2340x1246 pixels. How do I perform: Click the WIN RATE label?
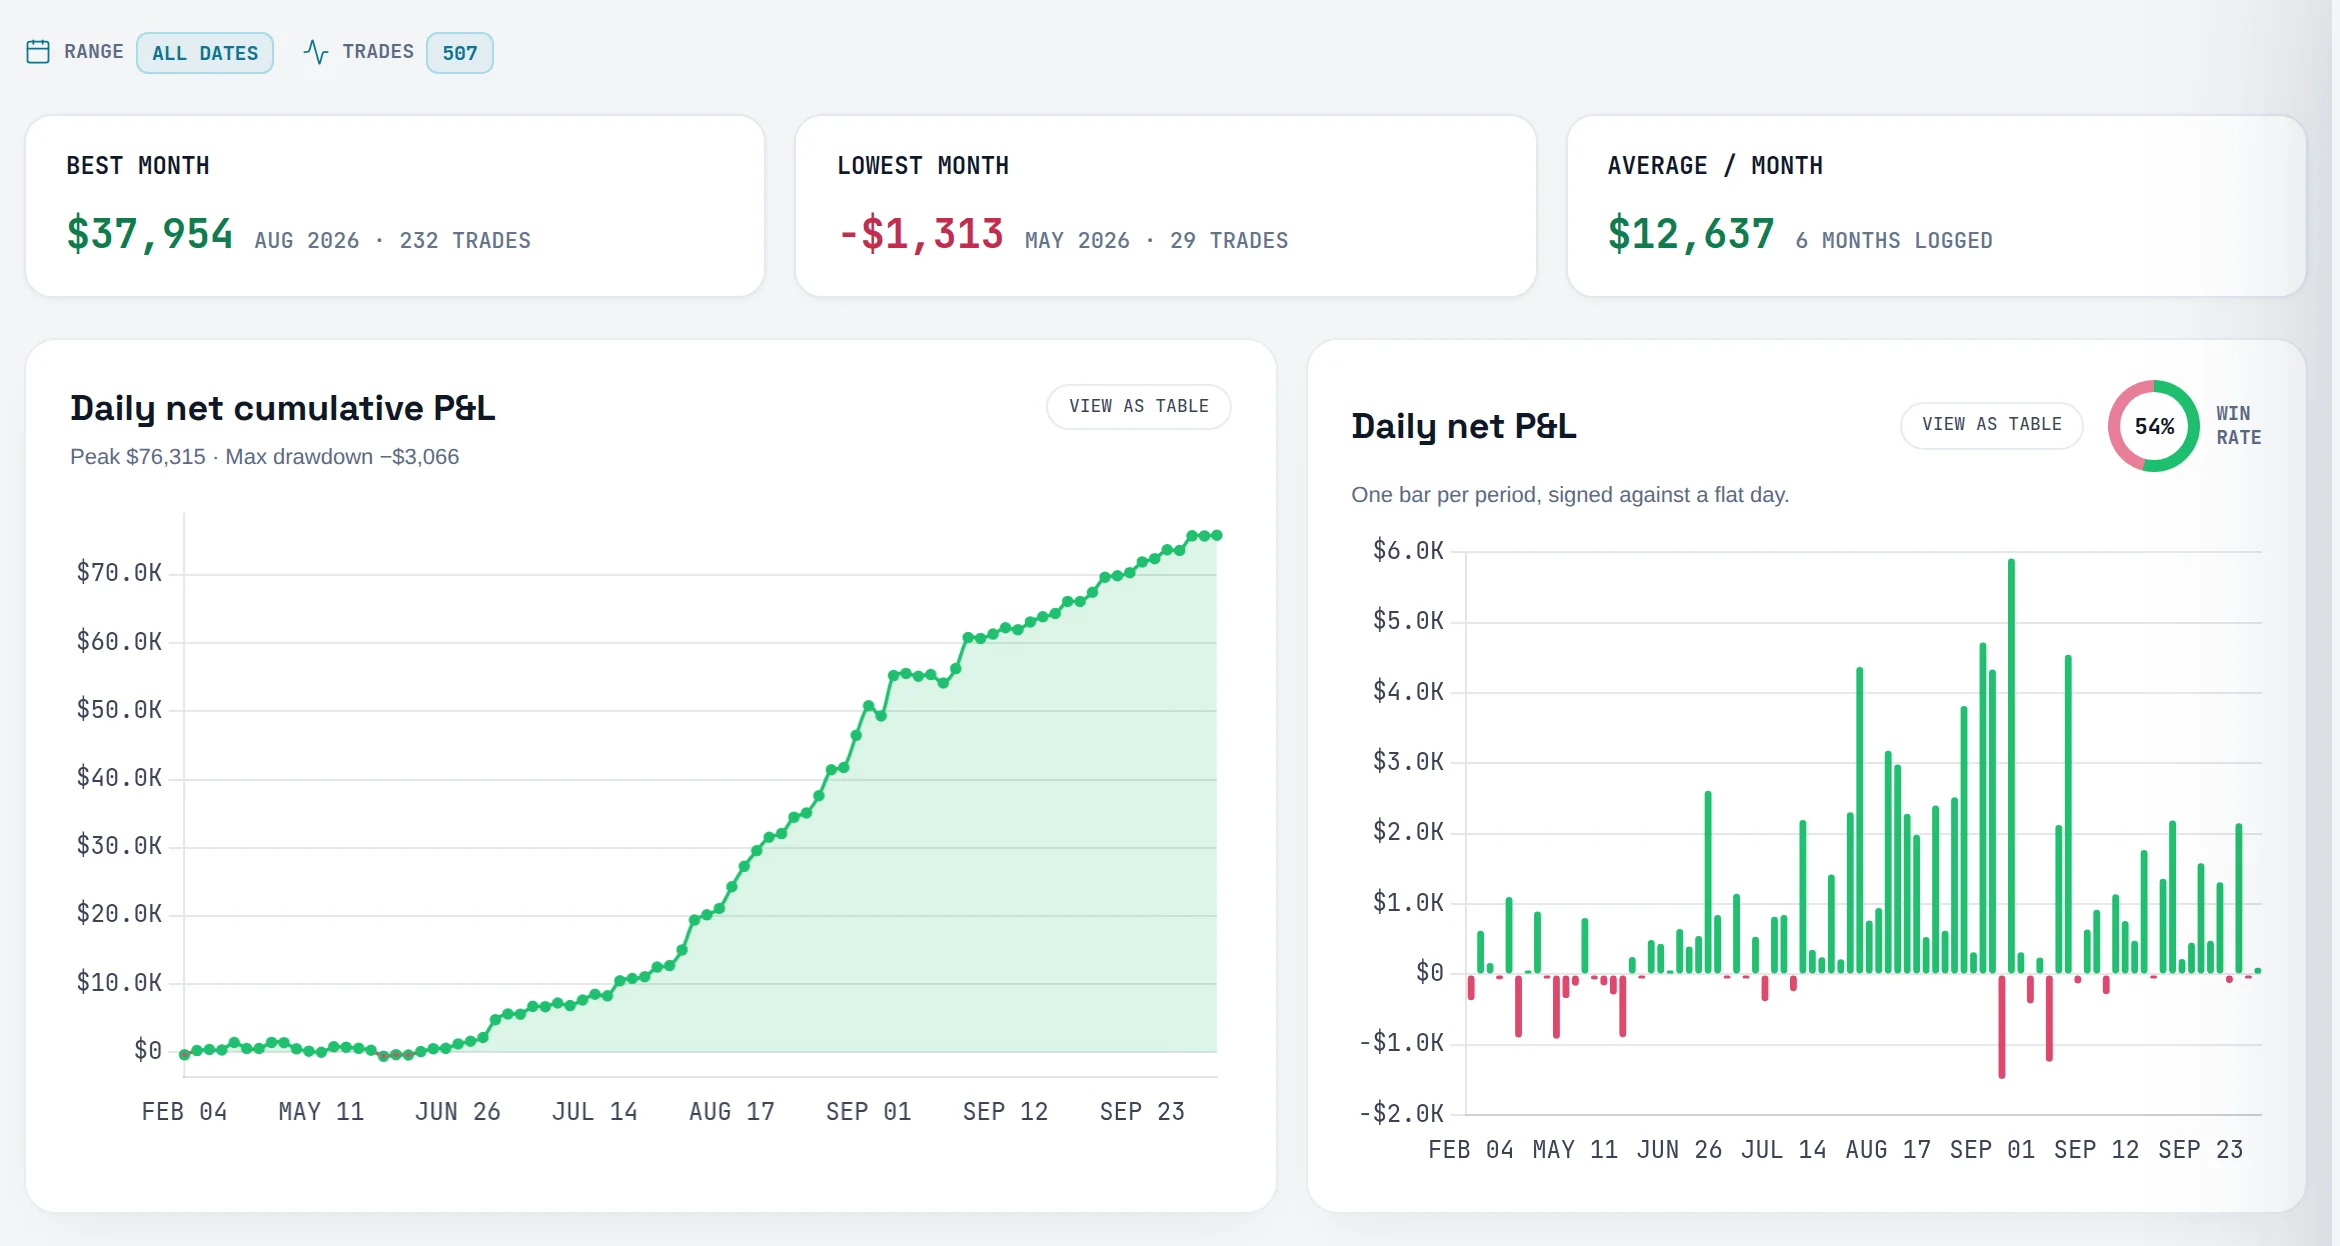tap(2238, 426)
